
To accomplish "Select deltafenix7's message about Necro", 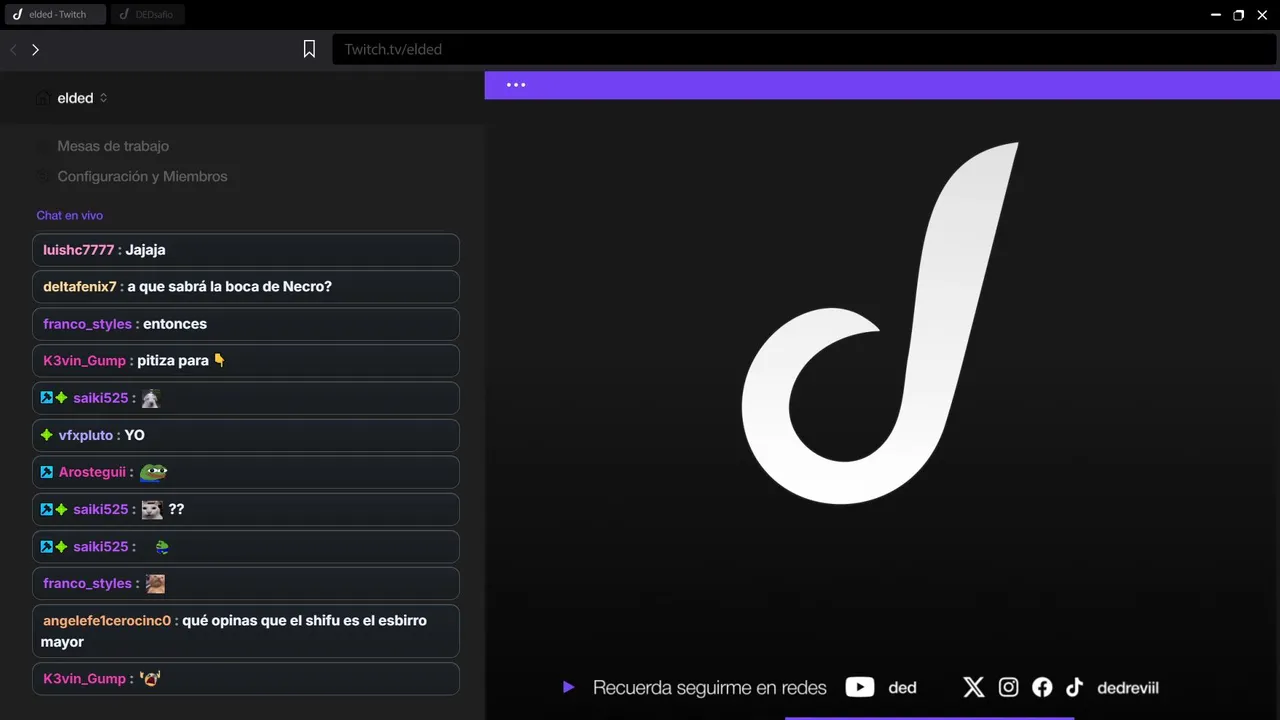I will click(x=246, y=287).
